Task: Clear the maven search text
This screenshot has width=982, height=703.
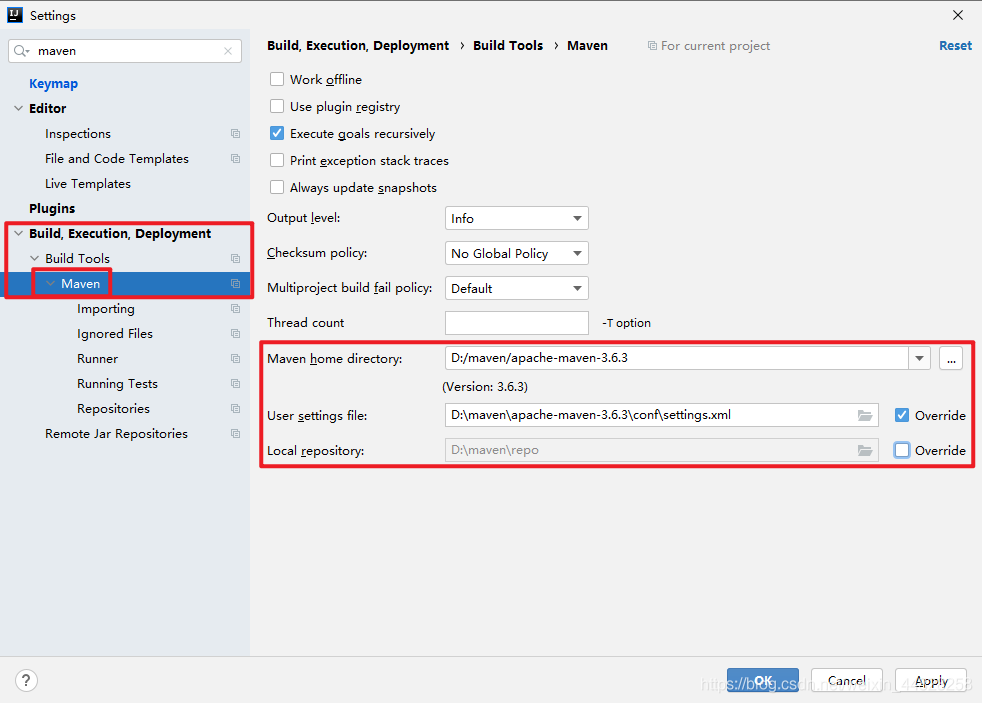Action: tap(228, 51)
